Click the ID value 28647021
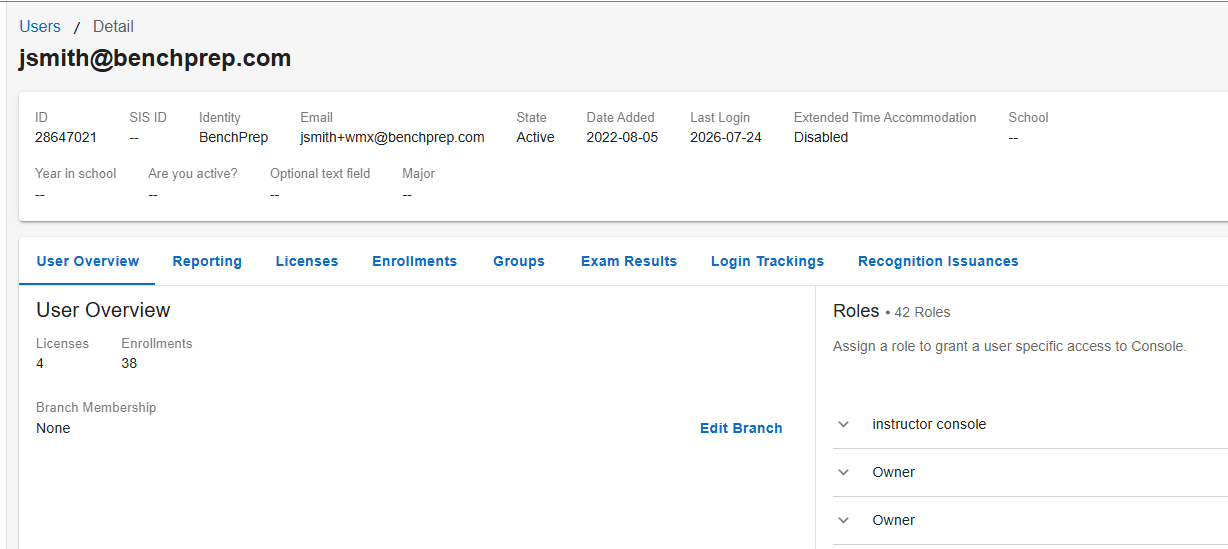1228x549 pixels. tap(66, 137)
